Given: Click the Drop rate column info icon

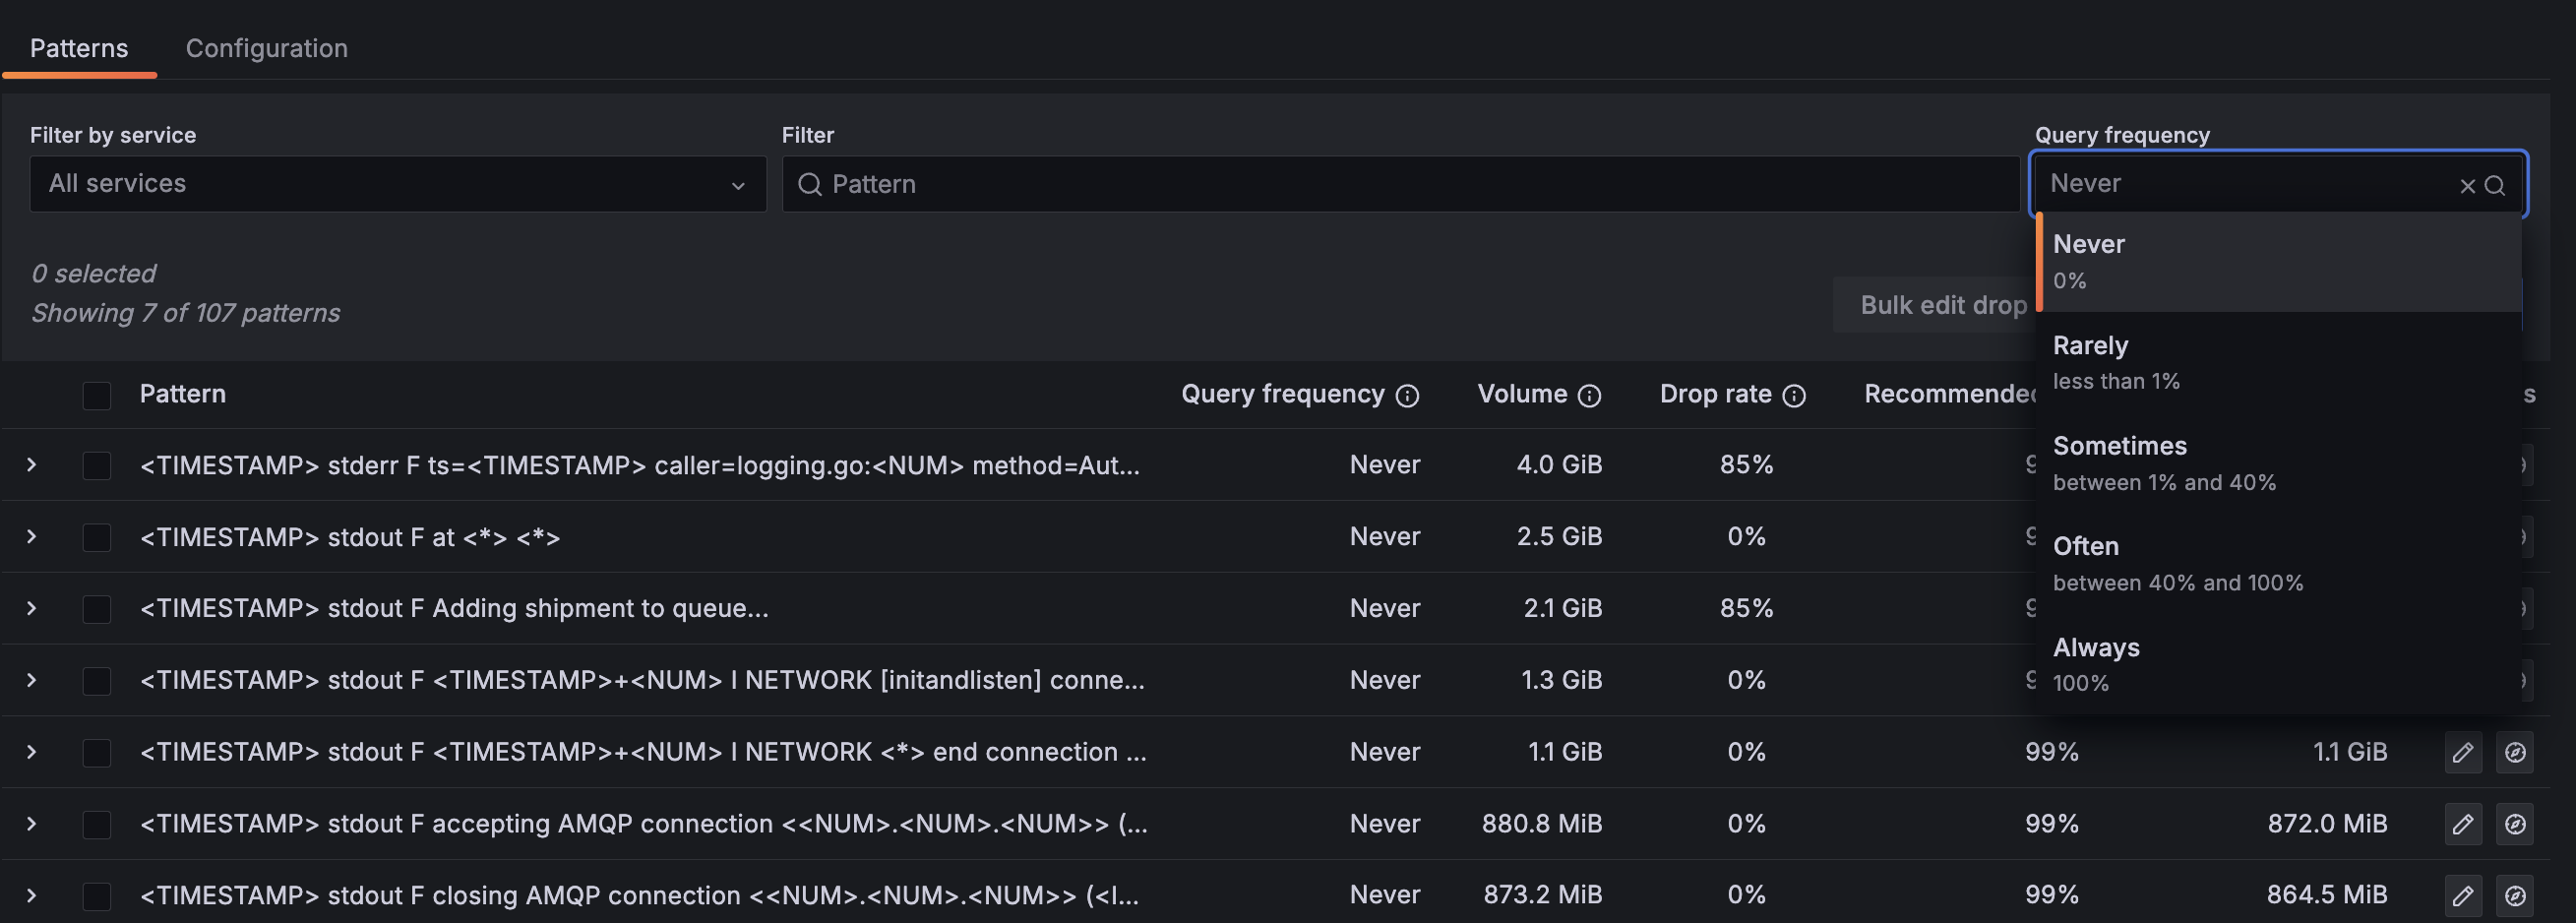Looking at the screenshot, I should click(x=1794, y=396).
